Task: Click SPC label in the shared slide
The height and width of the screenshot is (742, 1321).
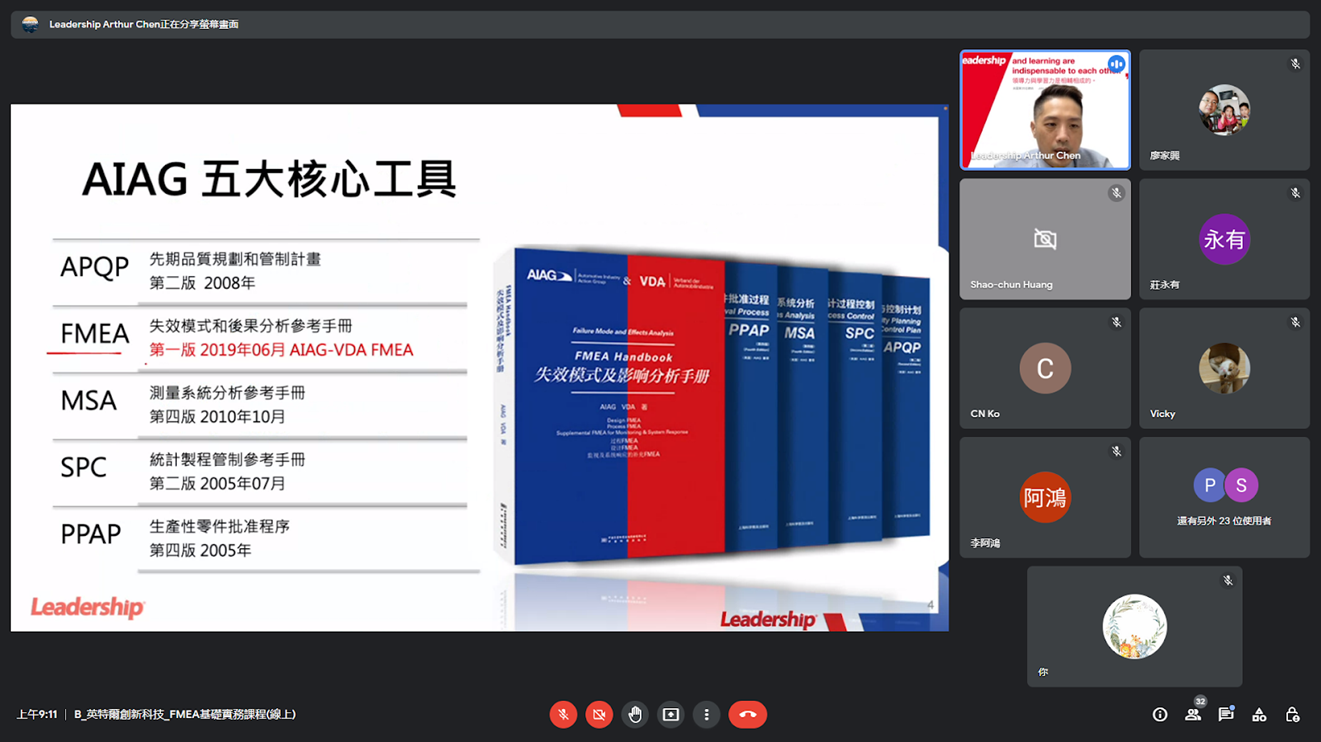Action: pyautogui.click(x=84, y=467)
